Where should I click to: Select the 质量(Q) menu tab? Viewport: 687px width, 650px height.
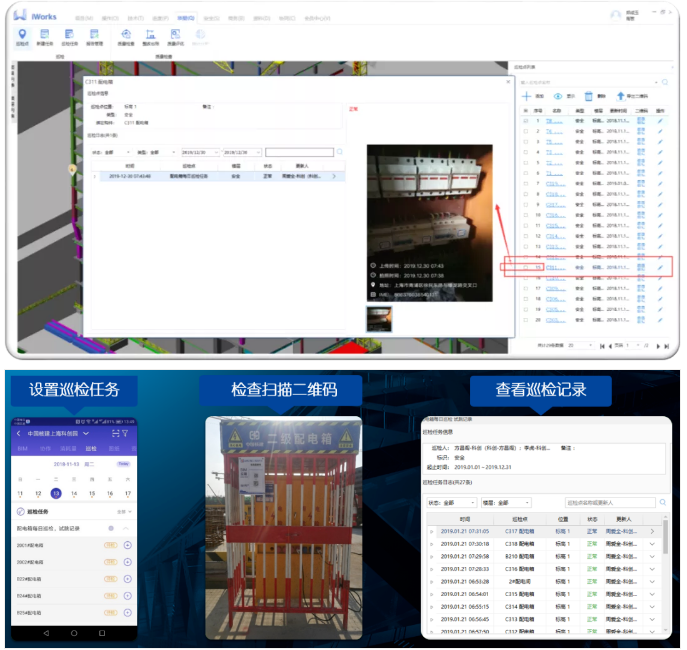(x=186, y=18)
